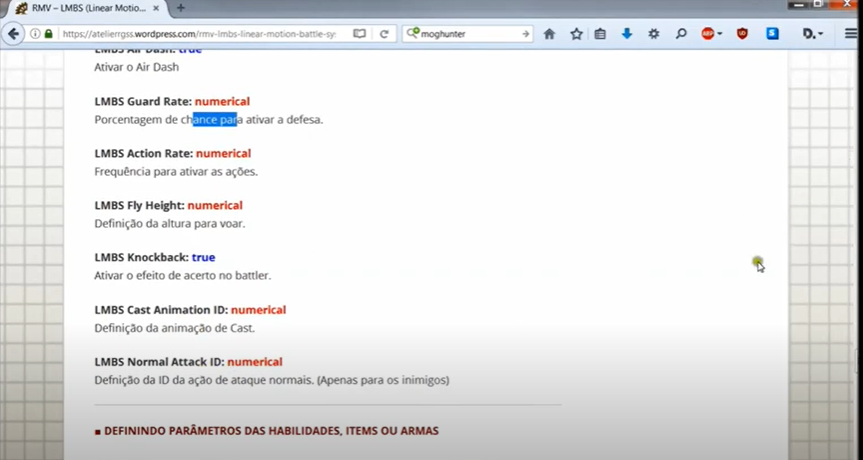863x460 pixels.
Task: Click the search engine magnifier icon
Action: pyautogui.click(x=412, y=34)
